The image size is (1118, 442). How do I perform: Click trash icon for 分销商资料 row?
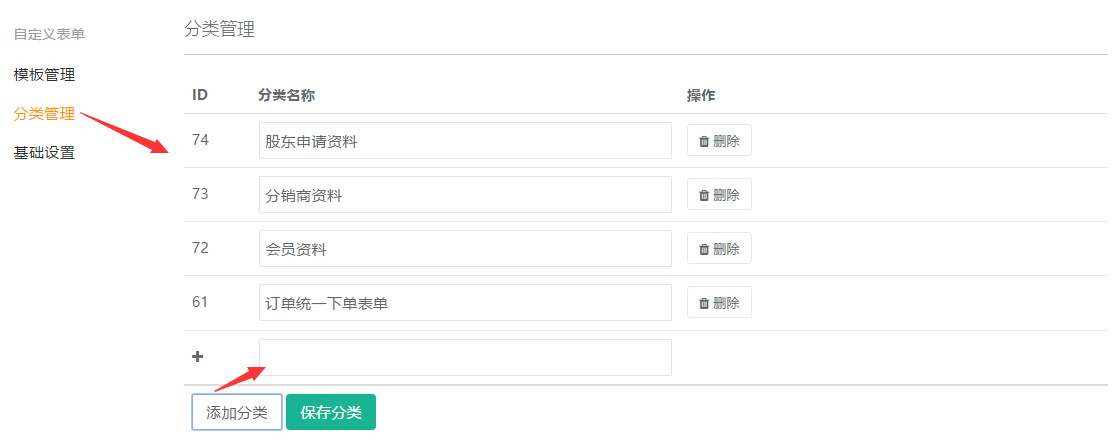704,195
